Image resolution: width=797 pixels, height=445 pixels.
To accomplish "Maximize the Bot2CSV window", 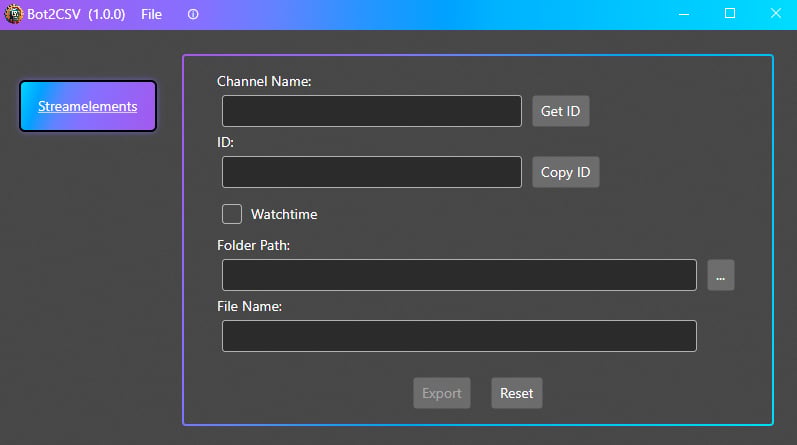I will click(730, 14).
